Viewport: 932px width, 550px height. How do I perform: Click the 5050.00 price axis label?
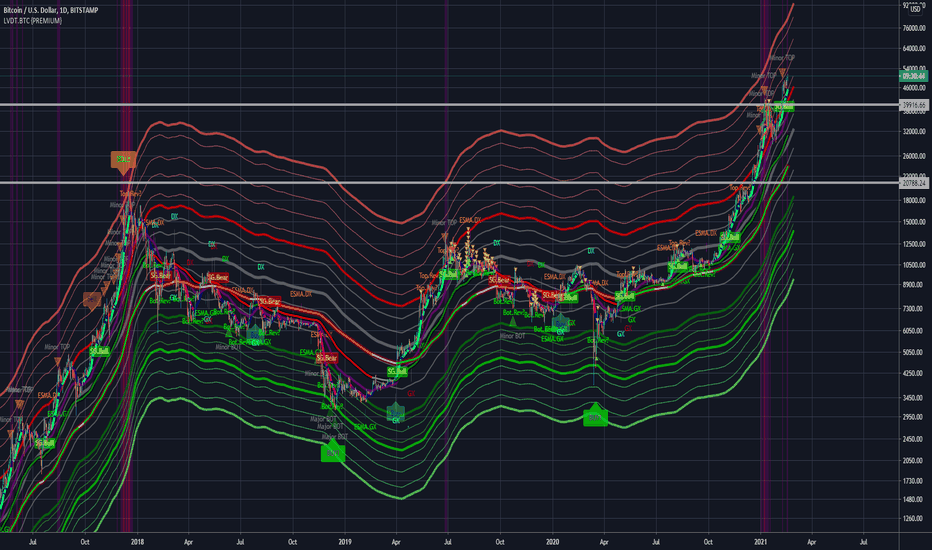(x=914, y=353)
